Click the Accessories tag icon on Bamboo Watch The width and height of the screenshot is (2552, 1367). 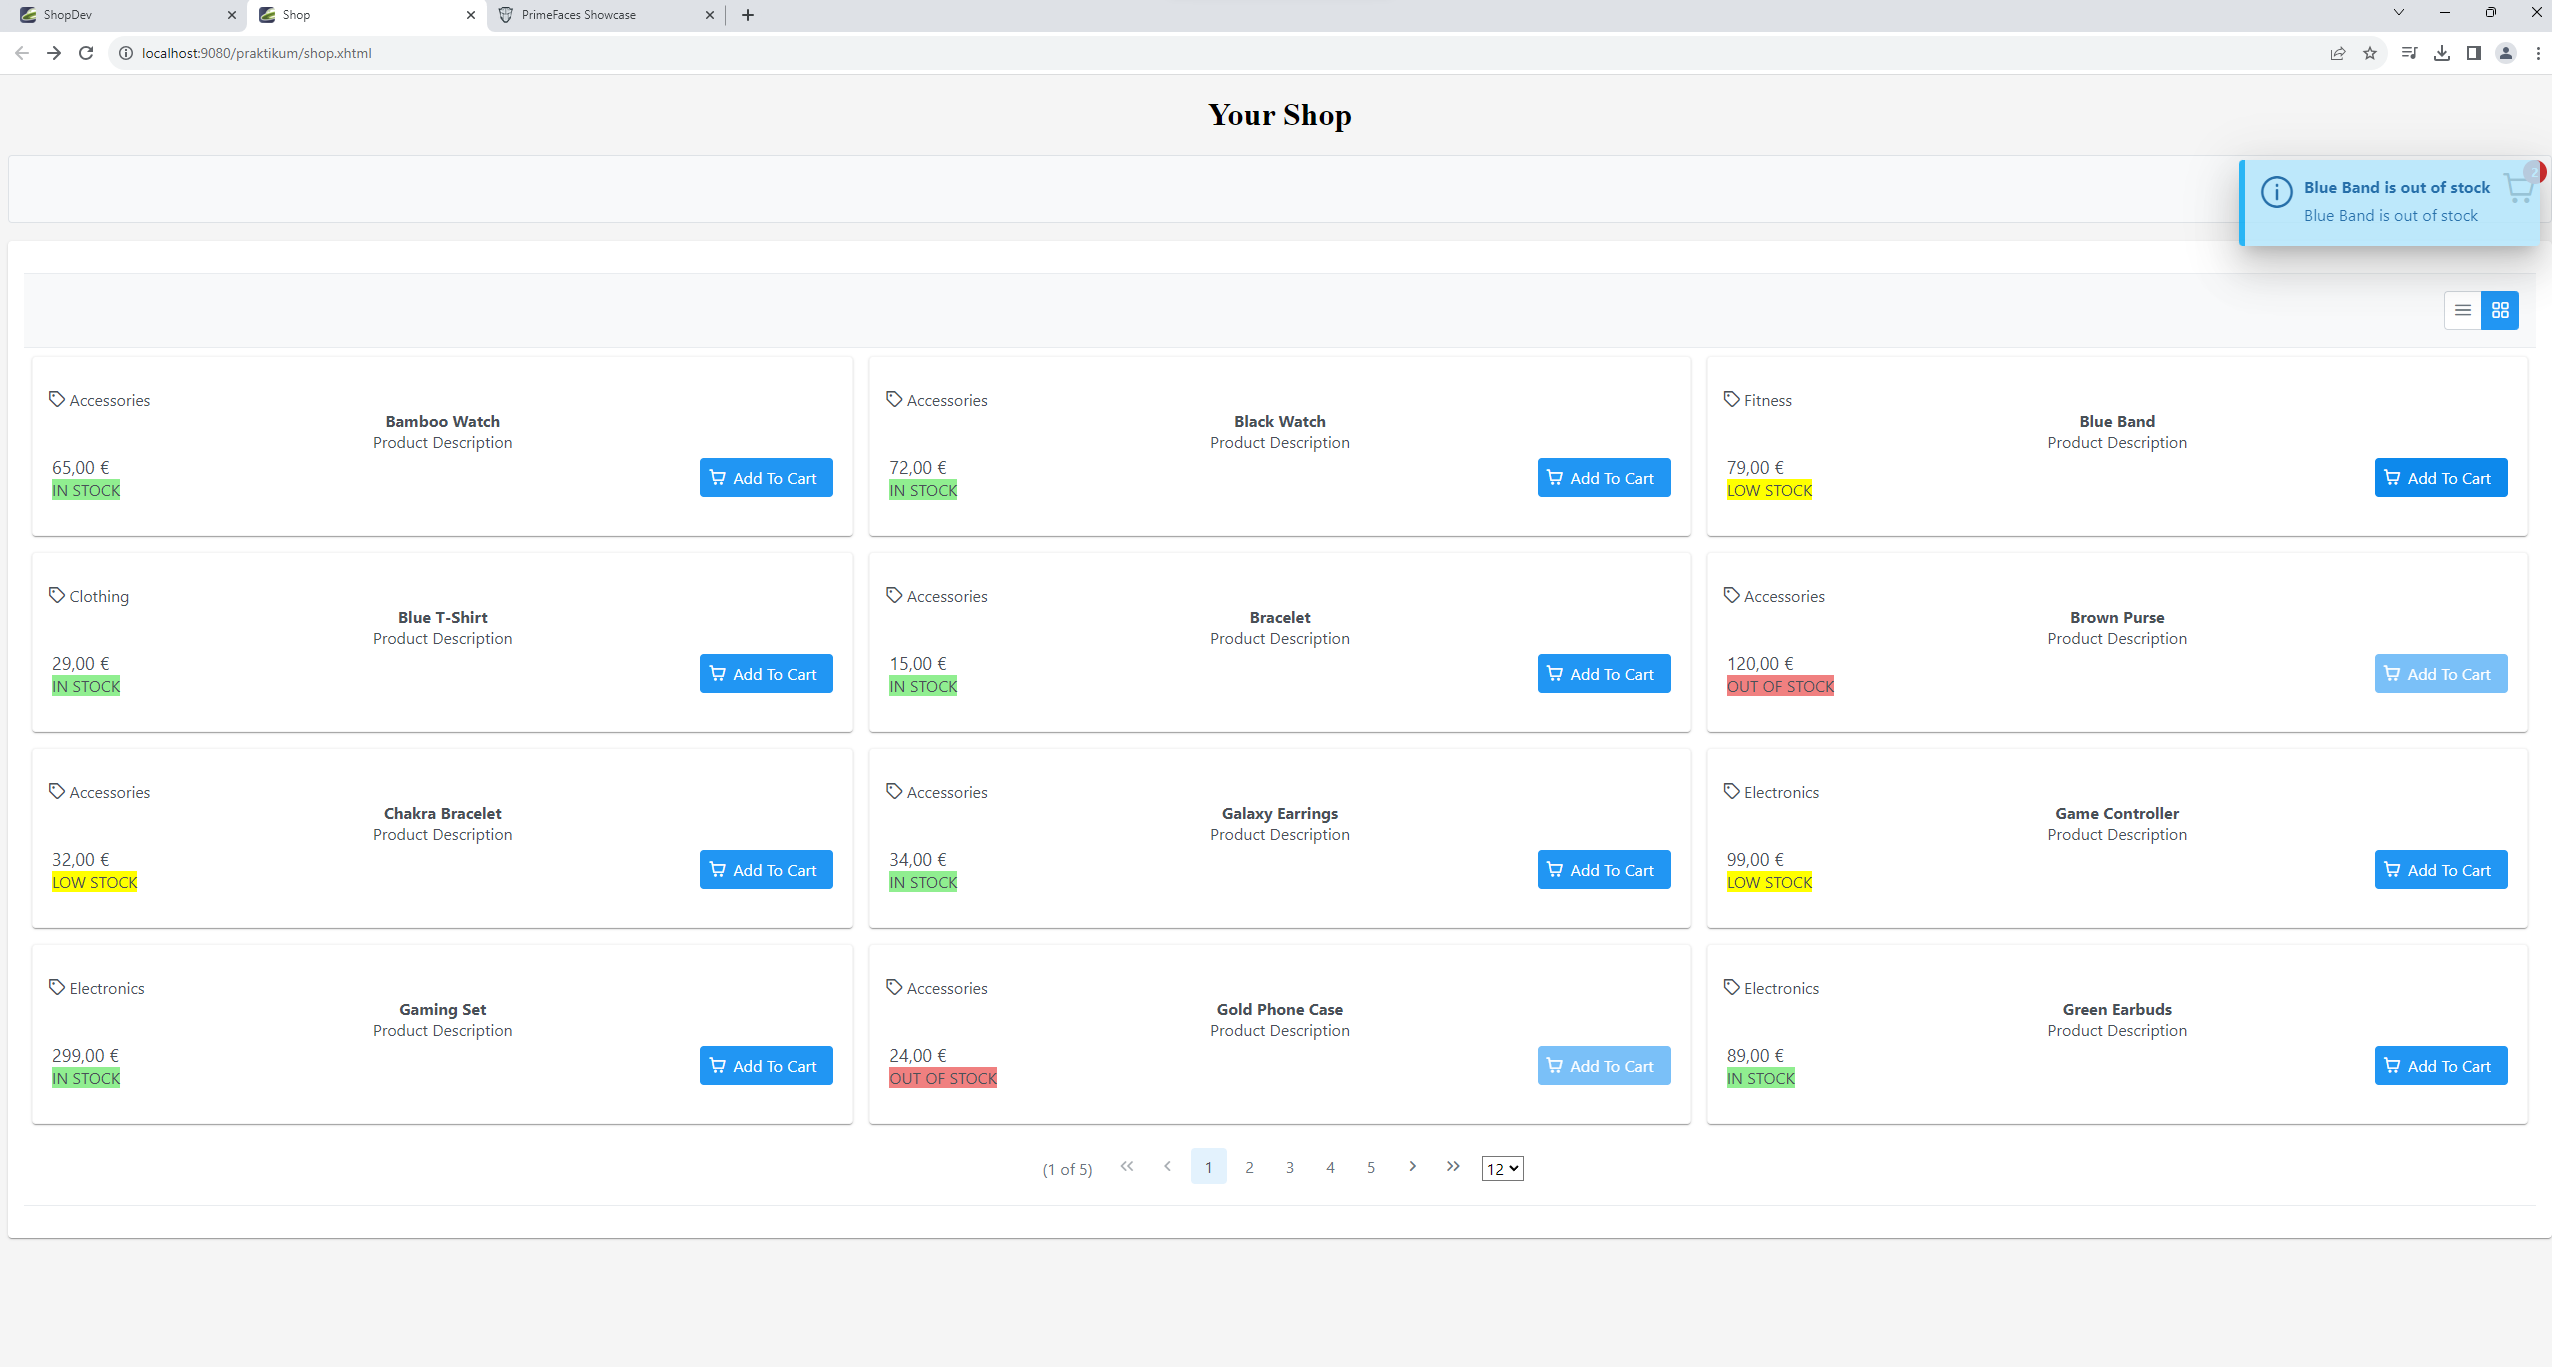pos(57,399)
